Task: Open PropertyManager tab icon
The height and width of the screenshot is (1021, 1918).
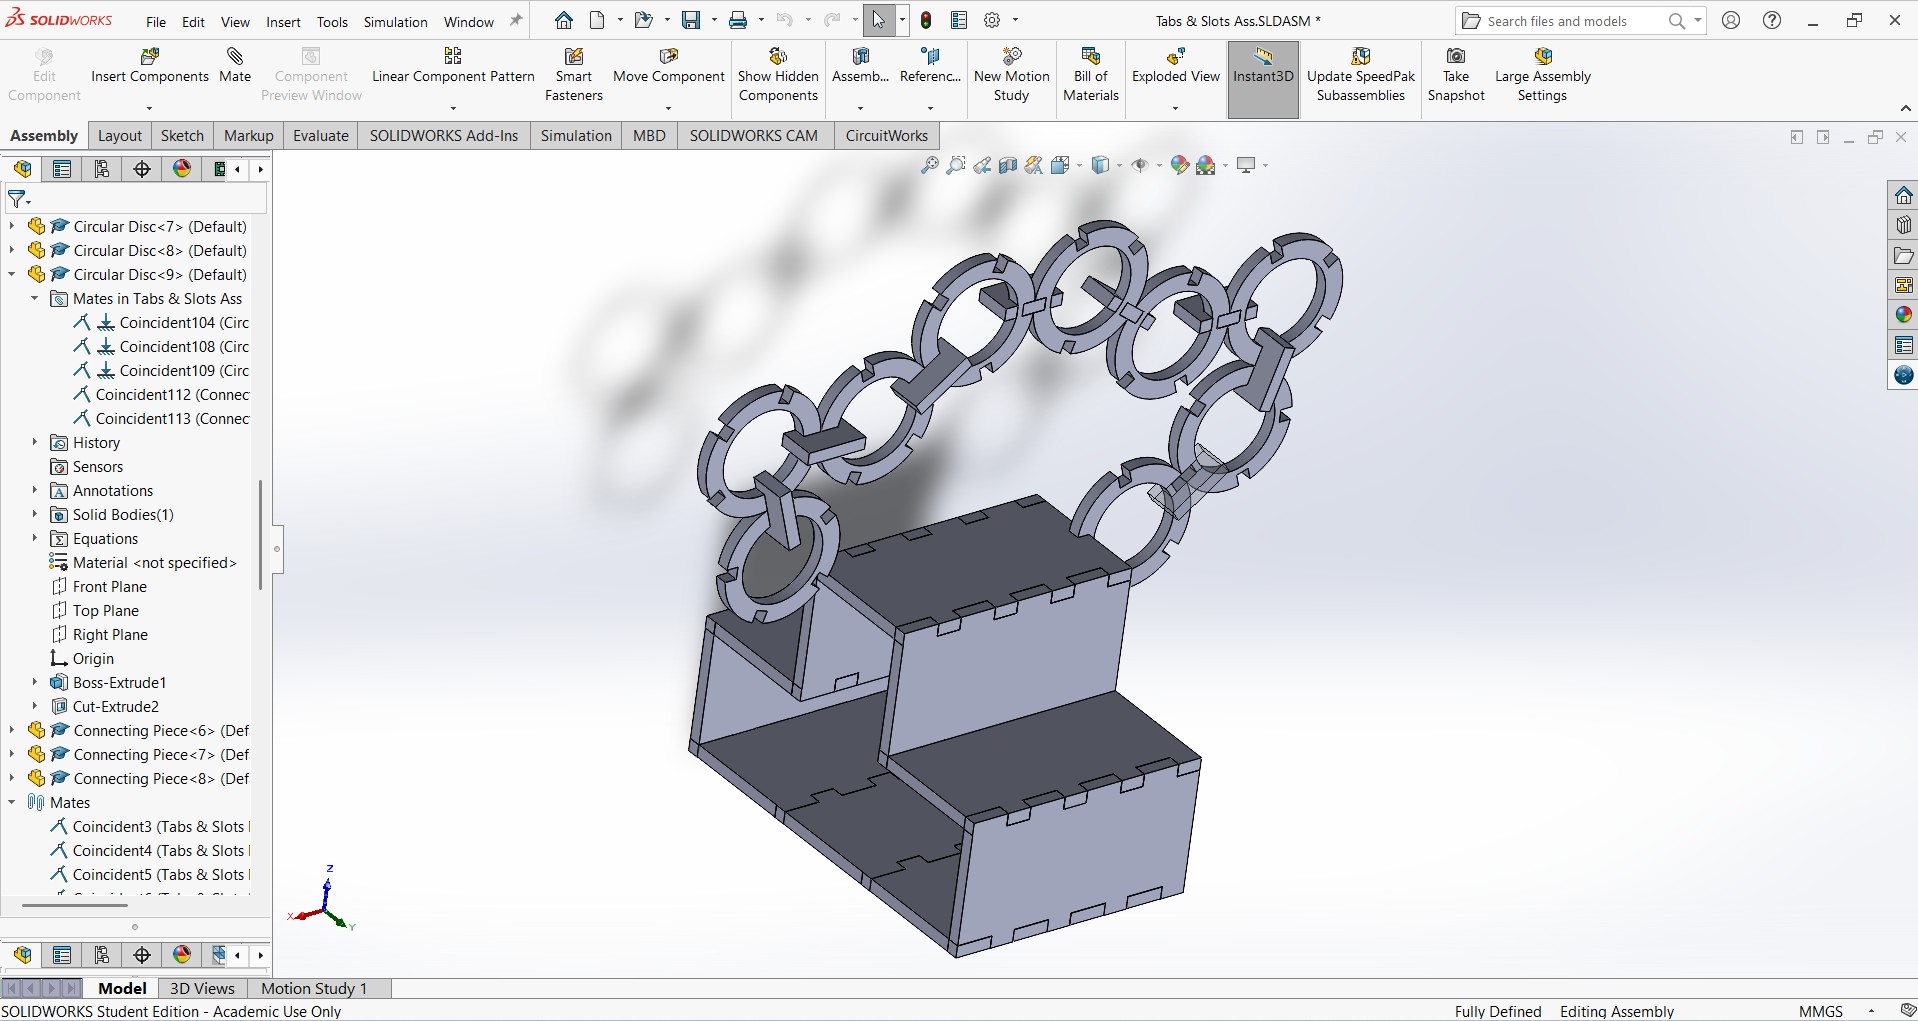Action: (62, 169)
